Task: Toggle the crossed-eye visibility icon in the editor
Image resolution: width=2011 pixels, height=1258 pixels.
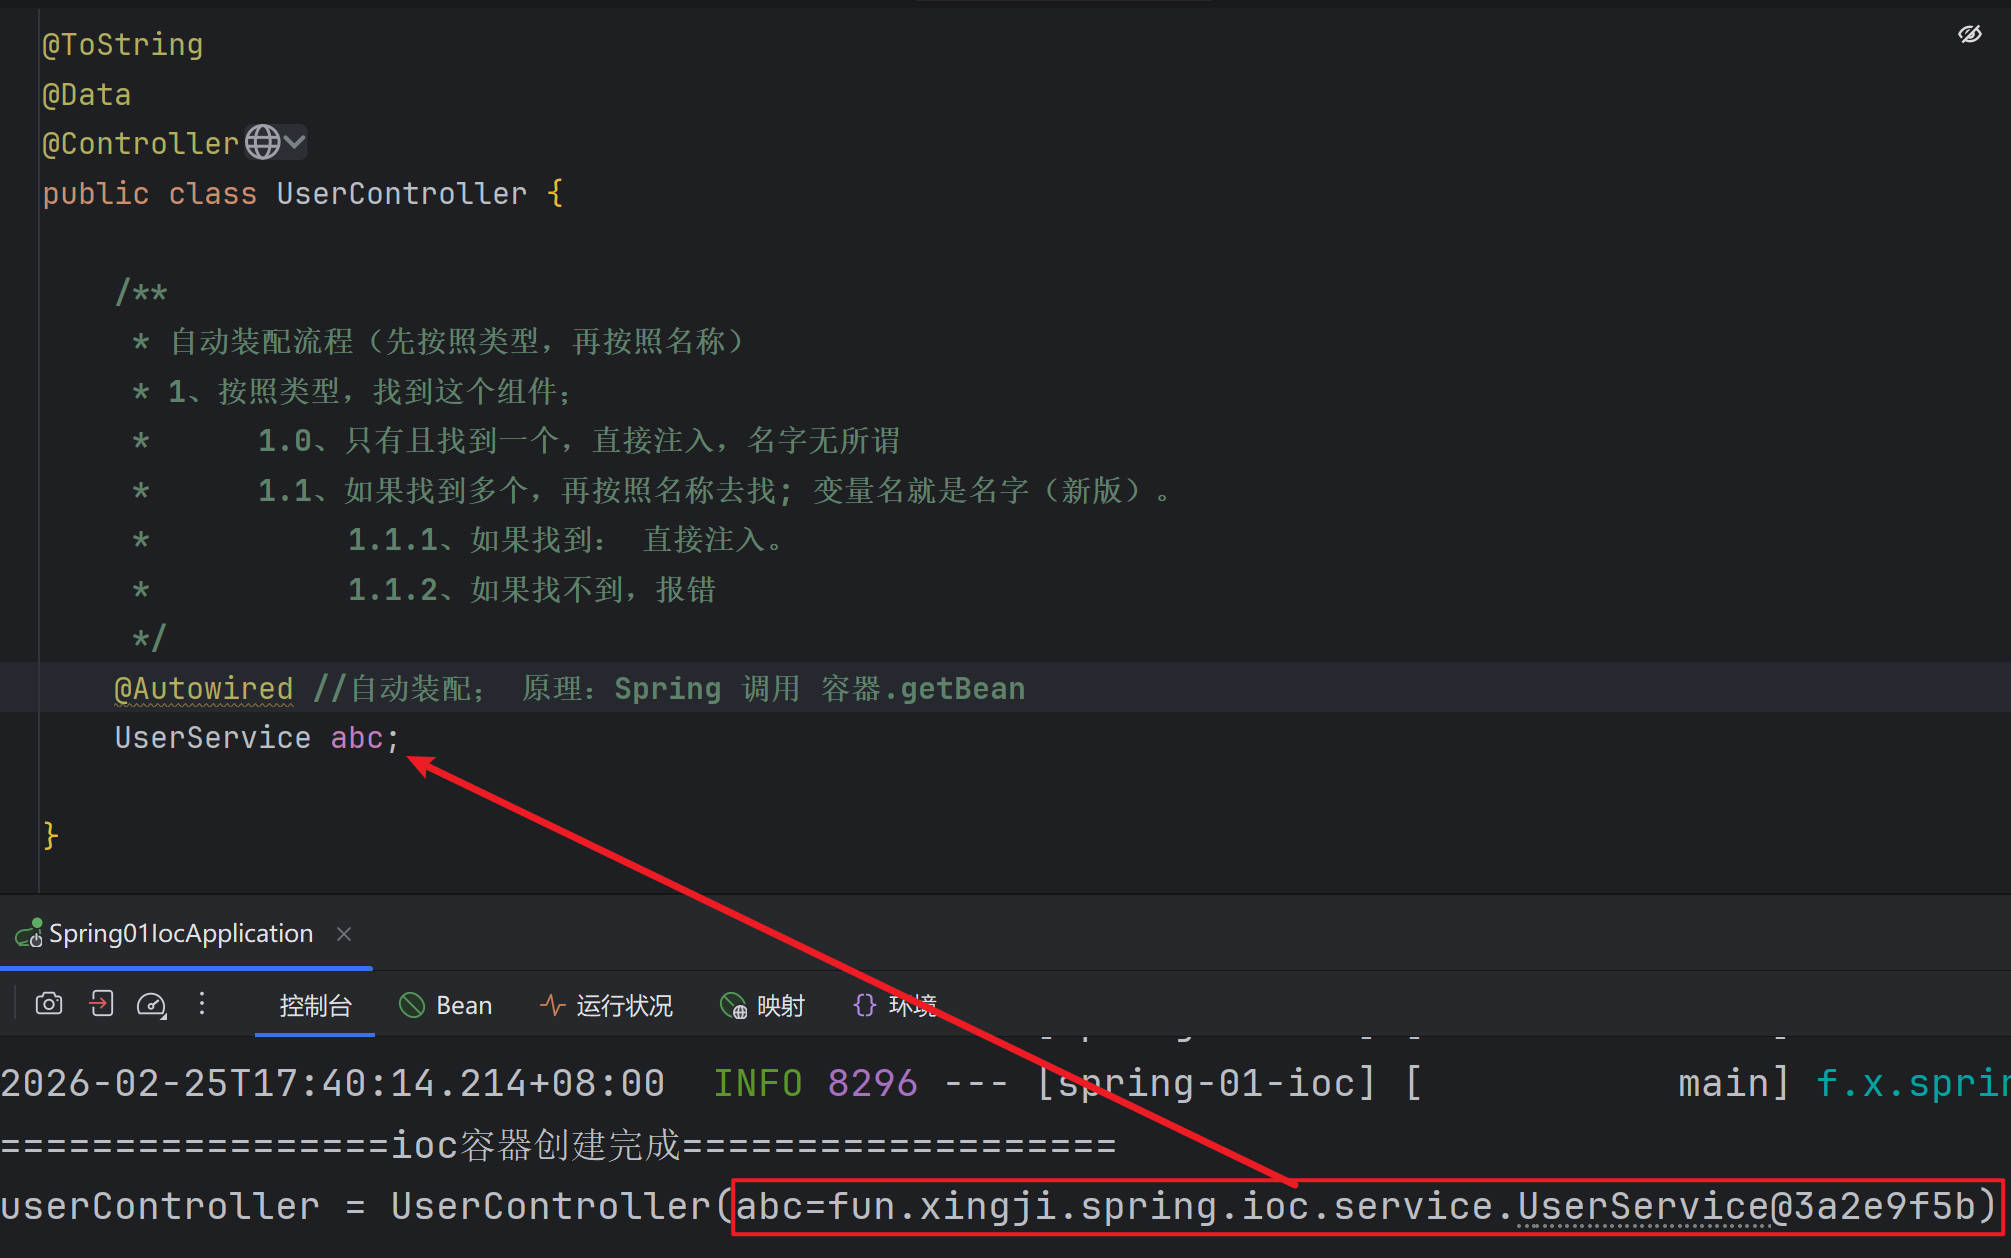Action: click(1969, 35)
